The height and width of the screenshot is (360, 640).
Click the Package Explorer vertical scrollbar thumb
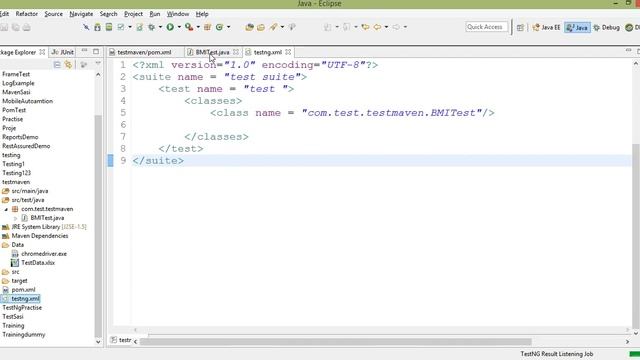[98, 227]
